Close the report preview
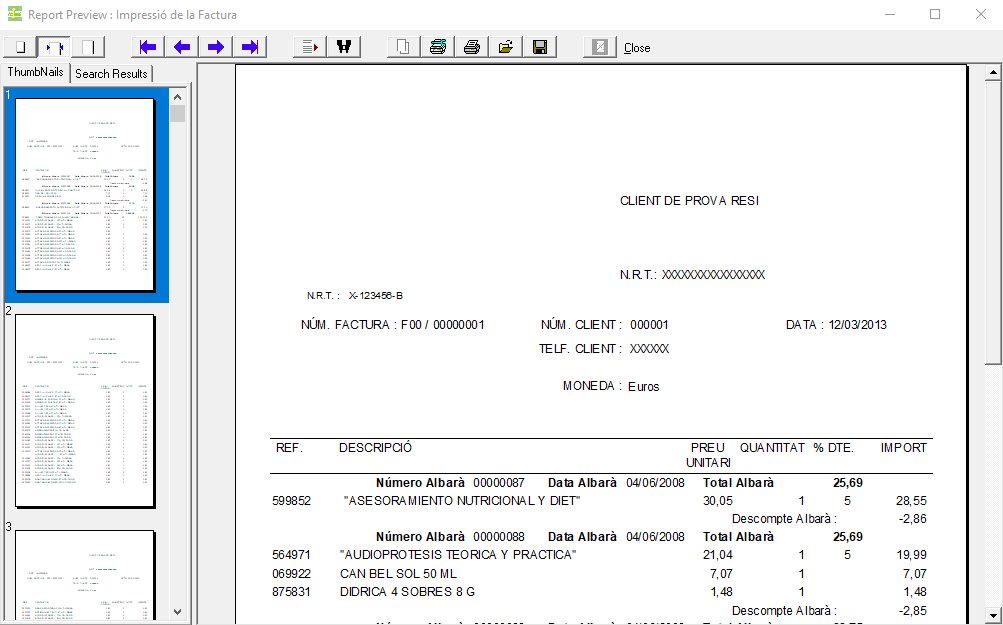 tap(637, 48)
